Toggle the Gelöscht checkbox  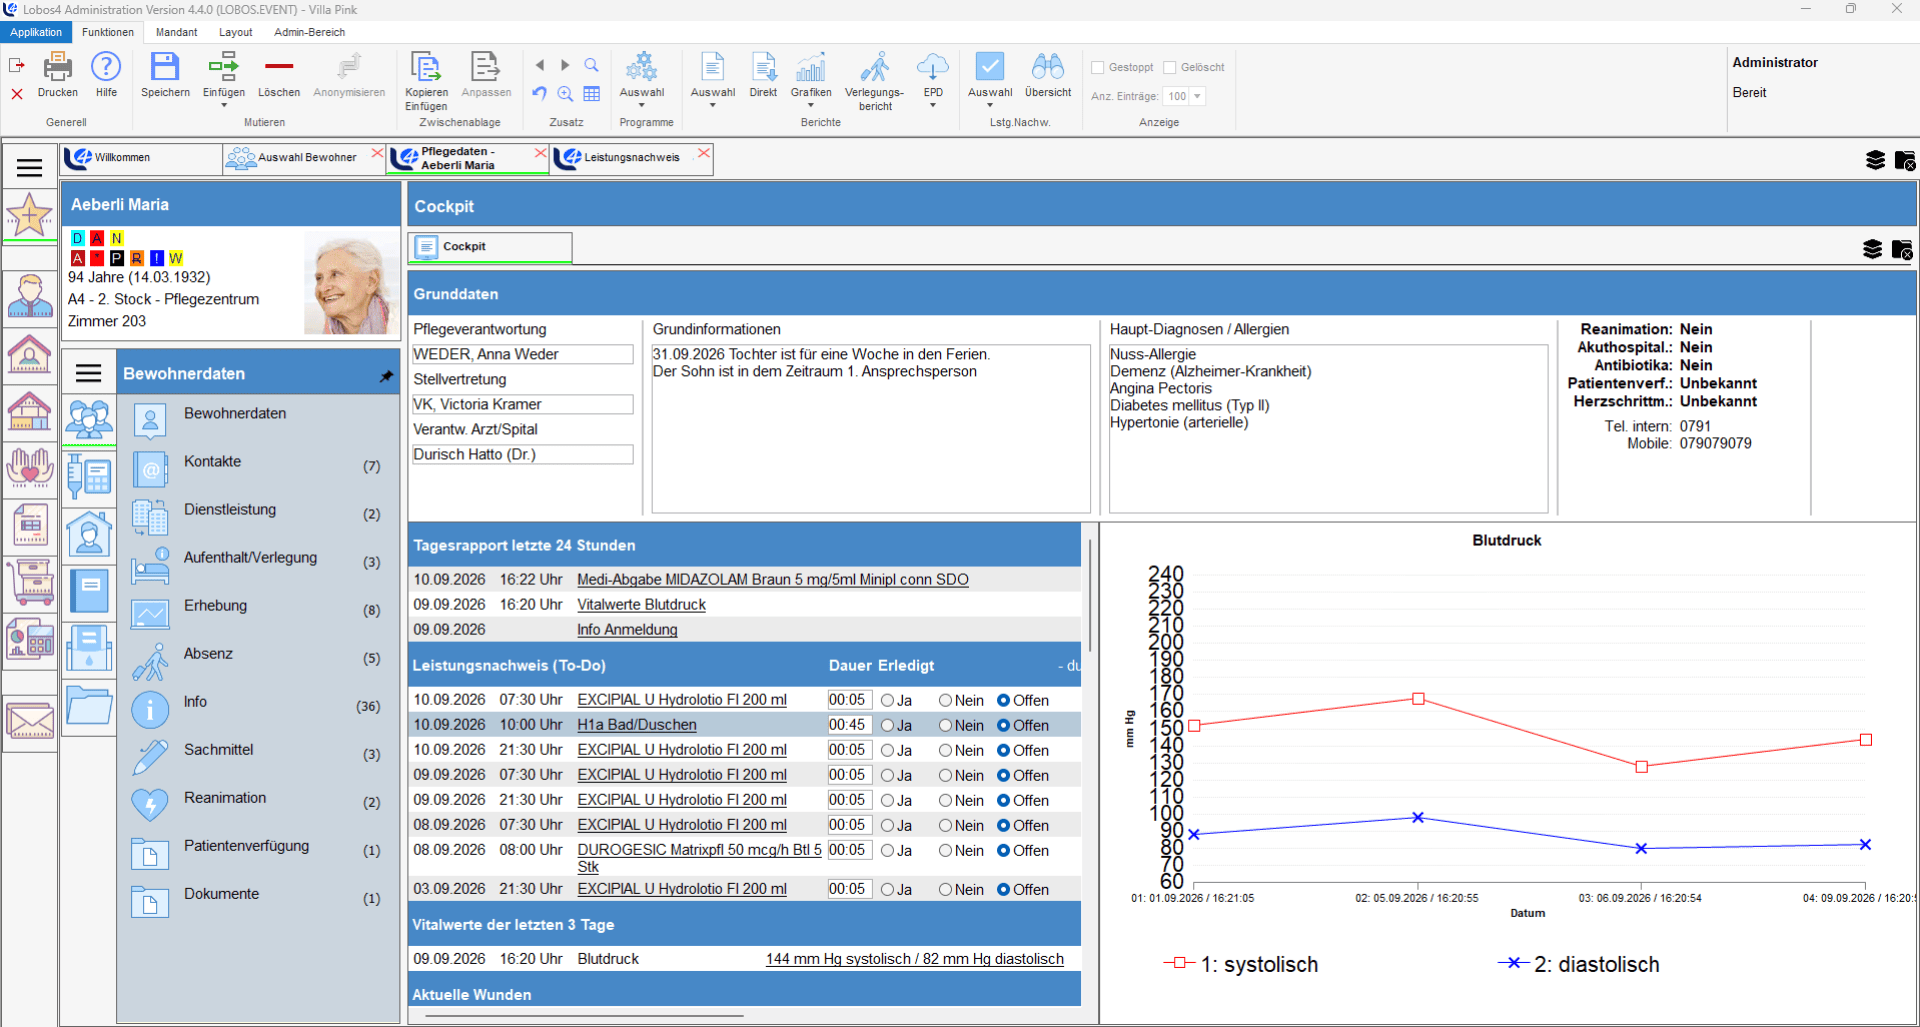click(x=1170, y=68)
